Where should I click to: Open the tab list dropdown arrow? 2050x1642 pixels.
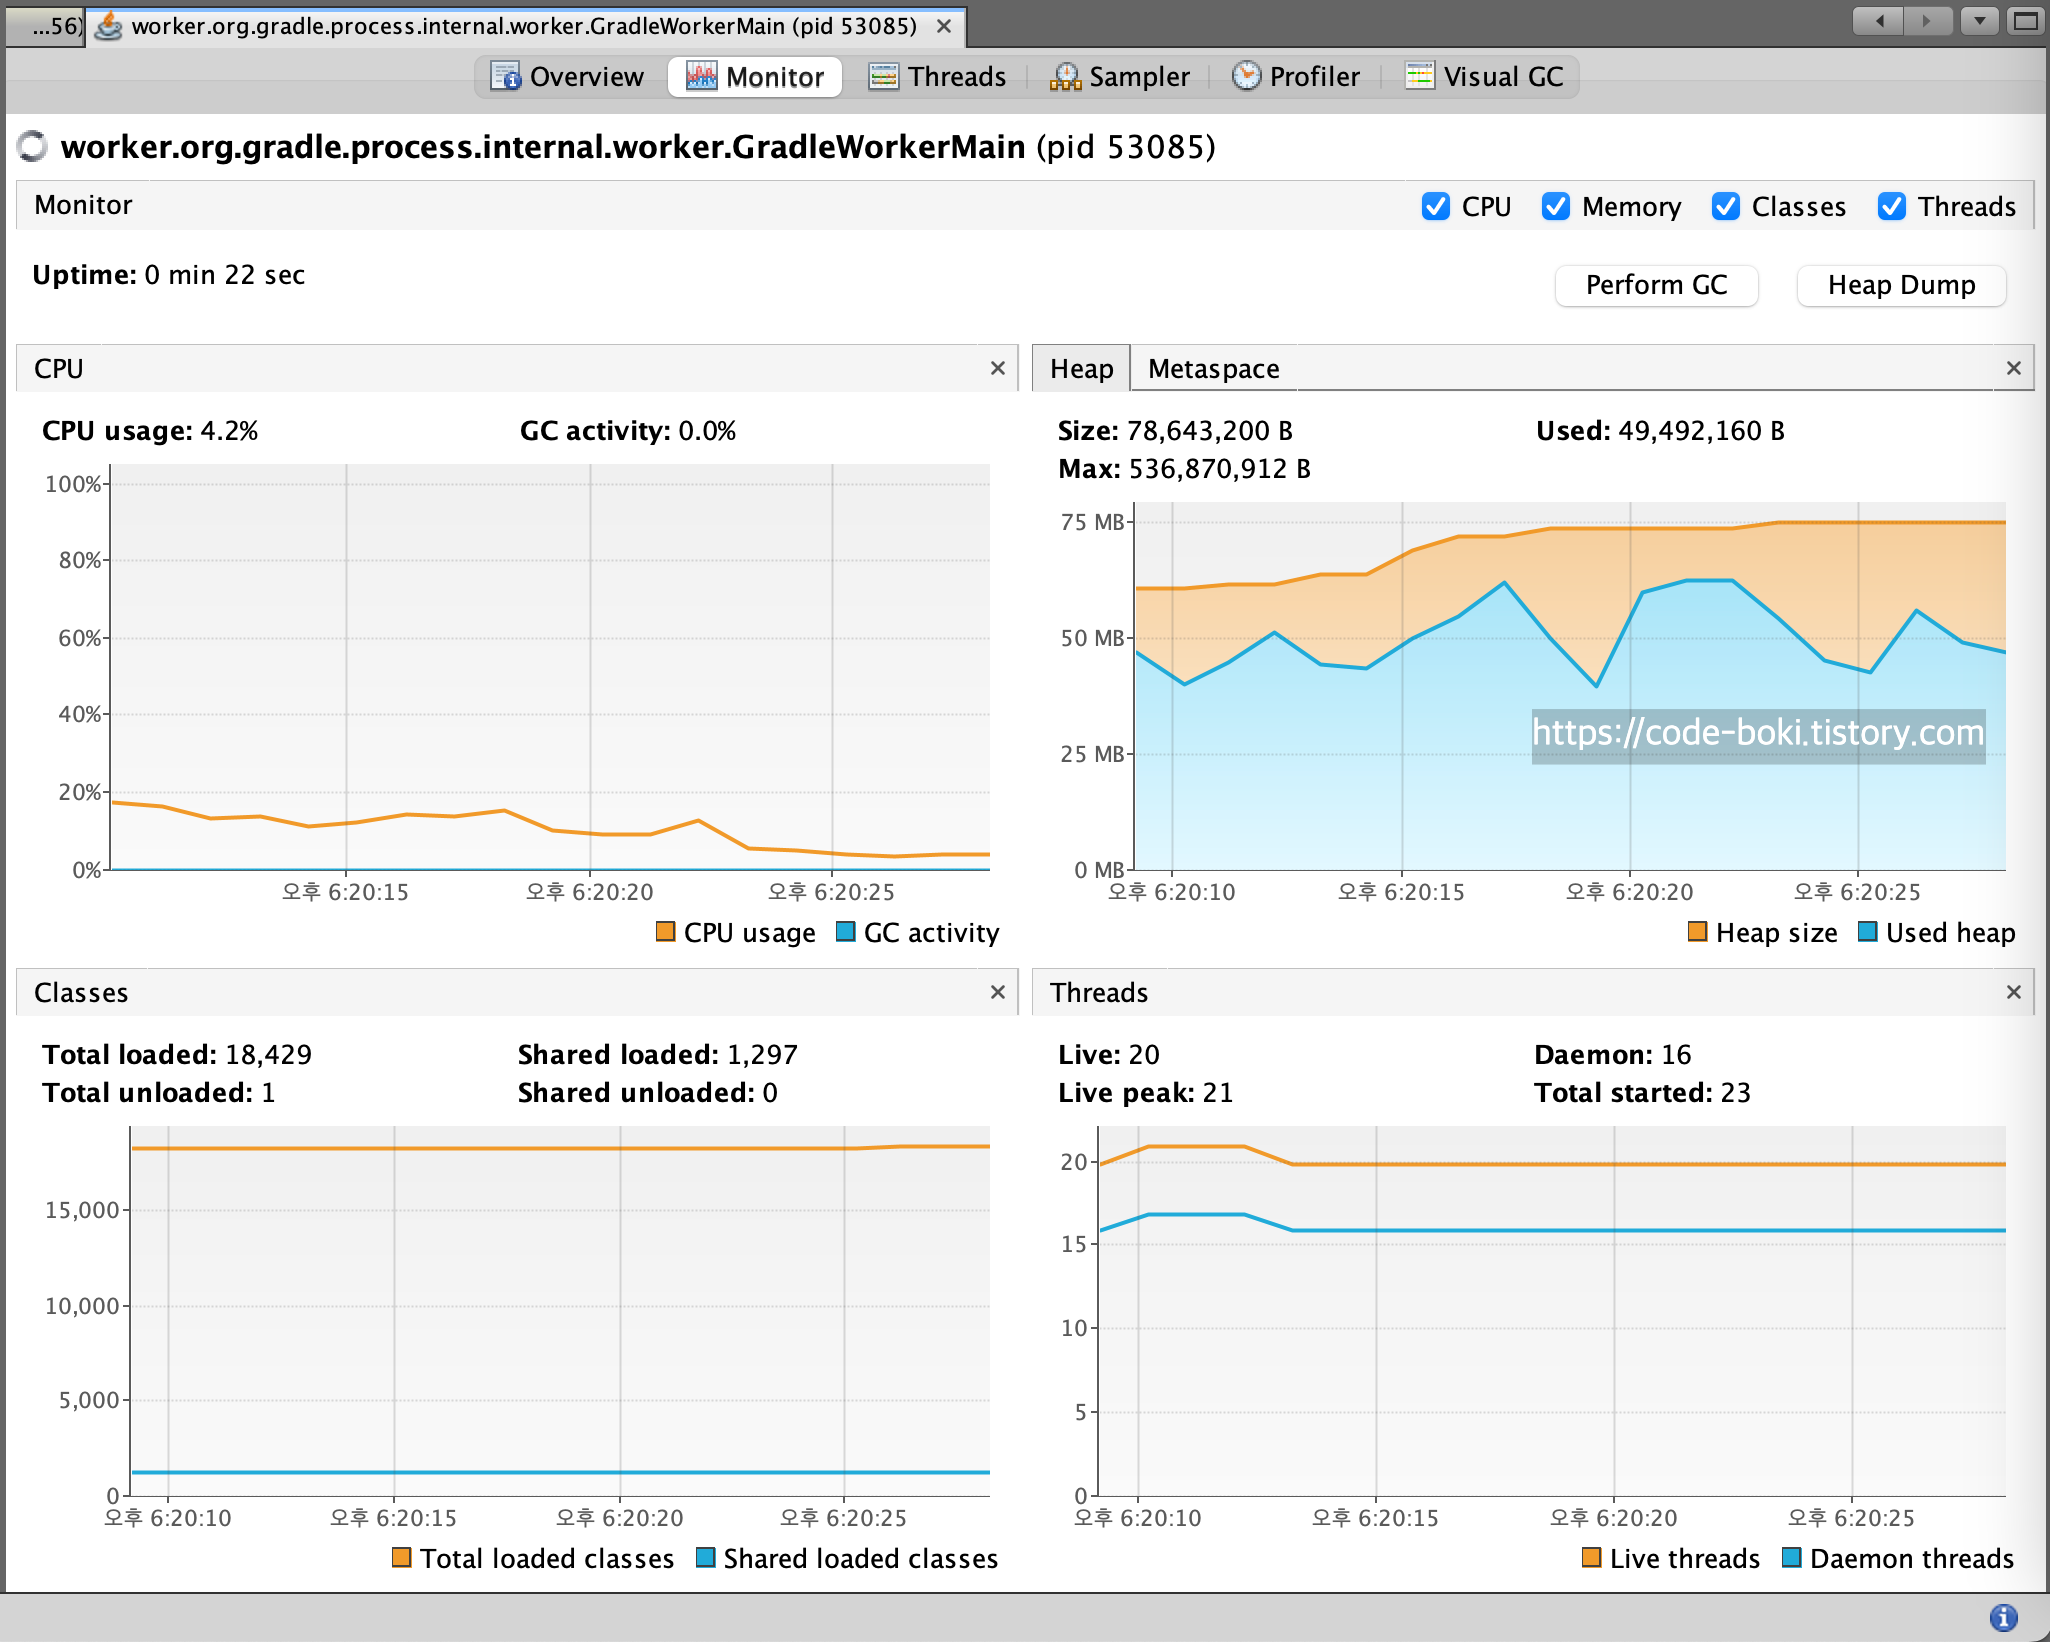1979,21
